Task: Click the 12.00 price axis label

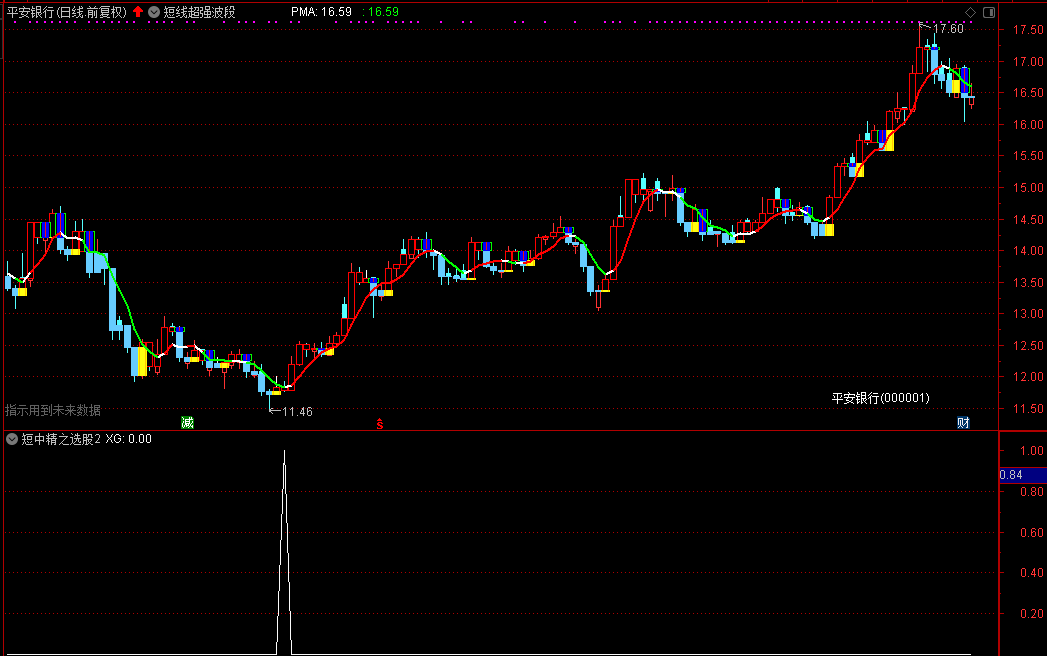Action: point(1028,377)
